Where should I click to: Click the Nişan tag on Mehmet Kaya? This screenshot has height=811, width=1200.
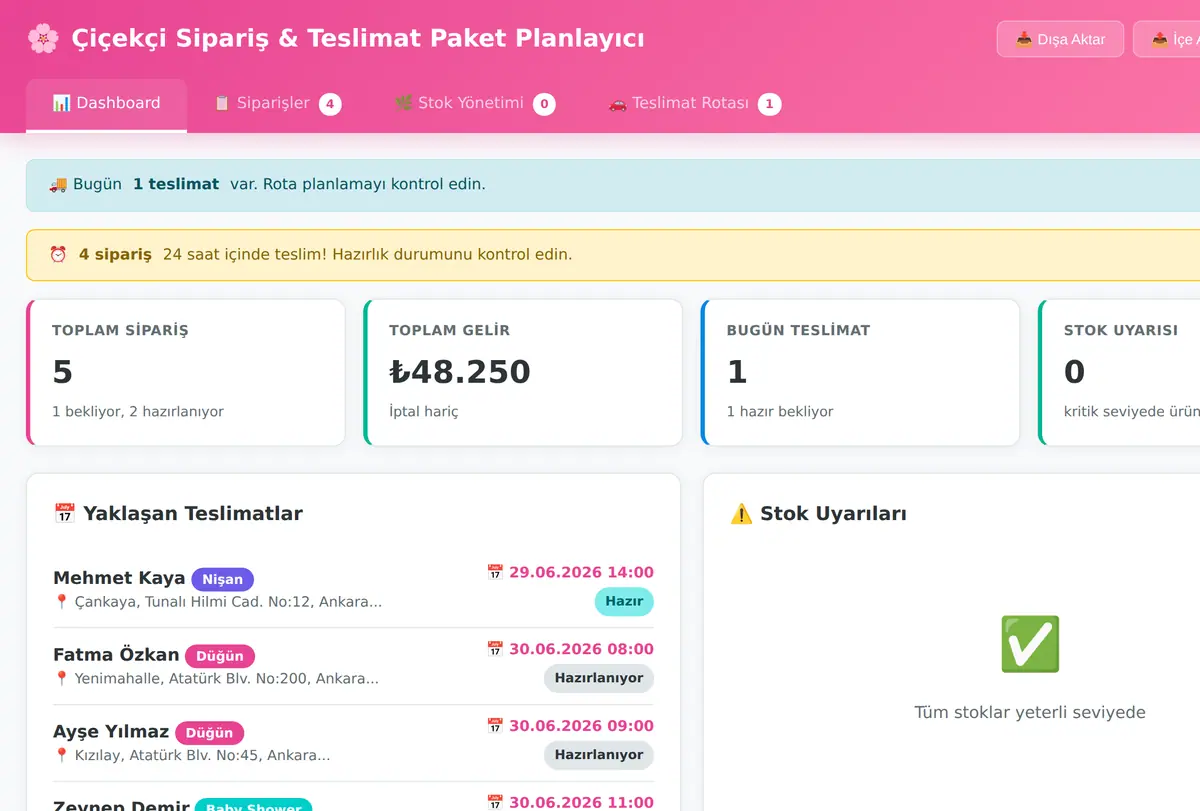pyautogui.click(x=222, y=579)
